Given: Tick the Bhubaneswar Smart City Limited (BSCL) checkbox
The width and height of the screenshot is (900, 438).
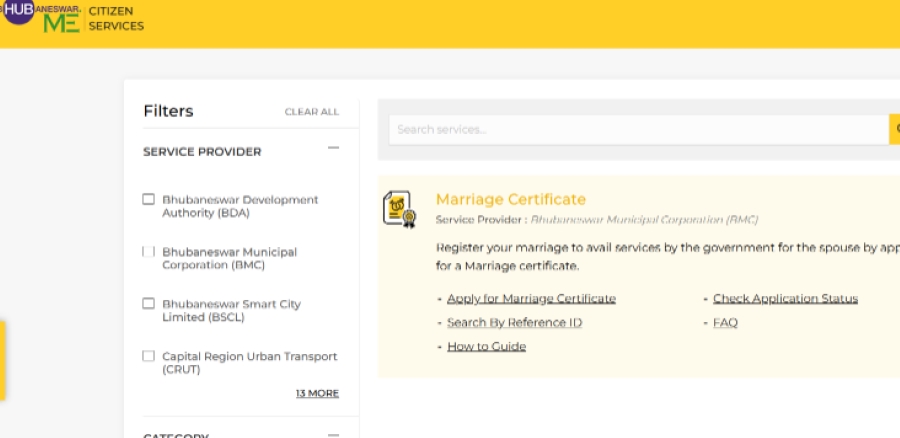Looking at the screenshot, I should tap(149, 303).
